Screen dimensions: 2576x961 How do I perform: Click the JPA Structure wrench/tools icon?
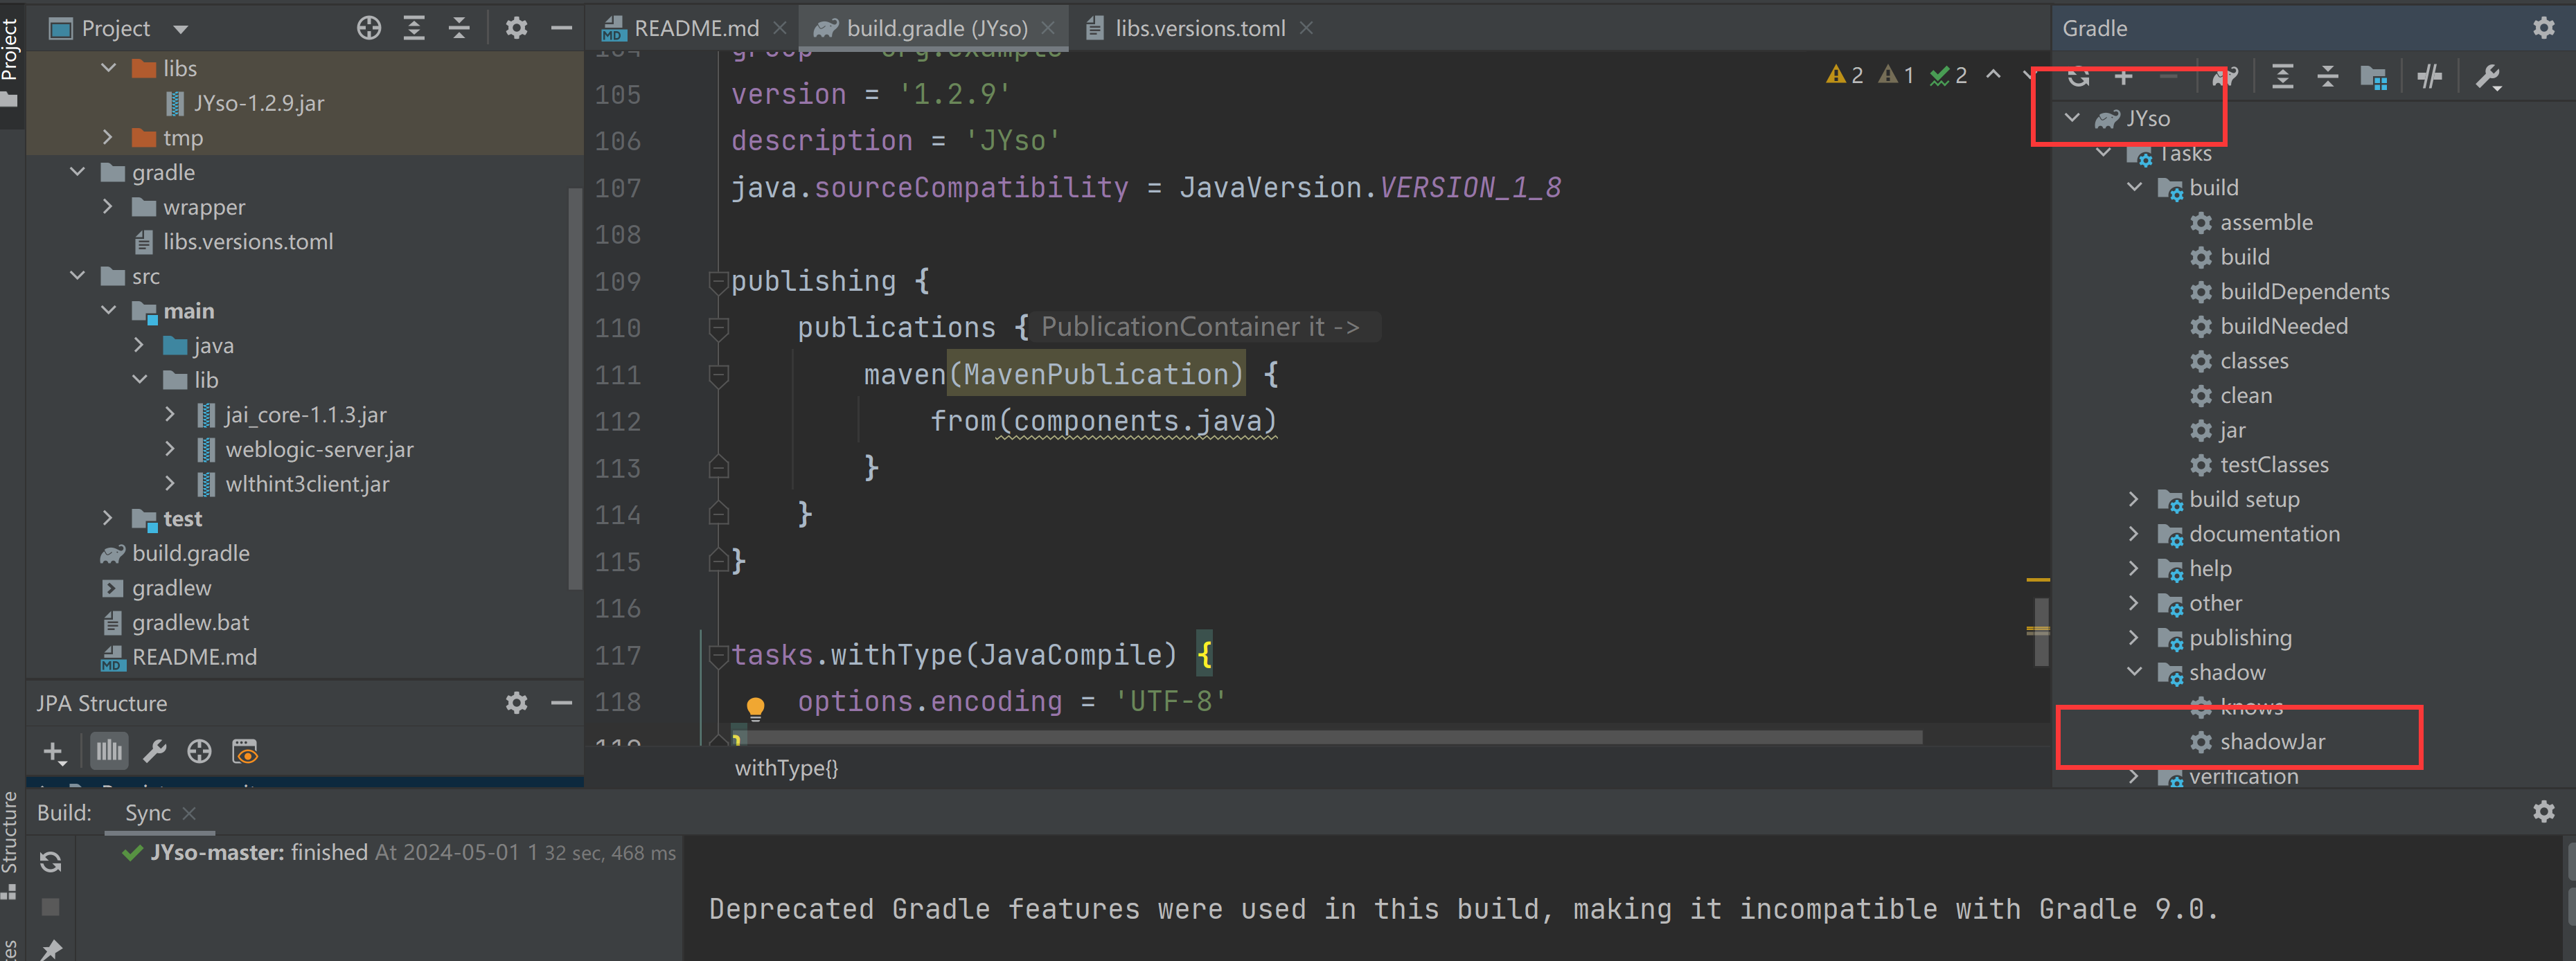153,751
